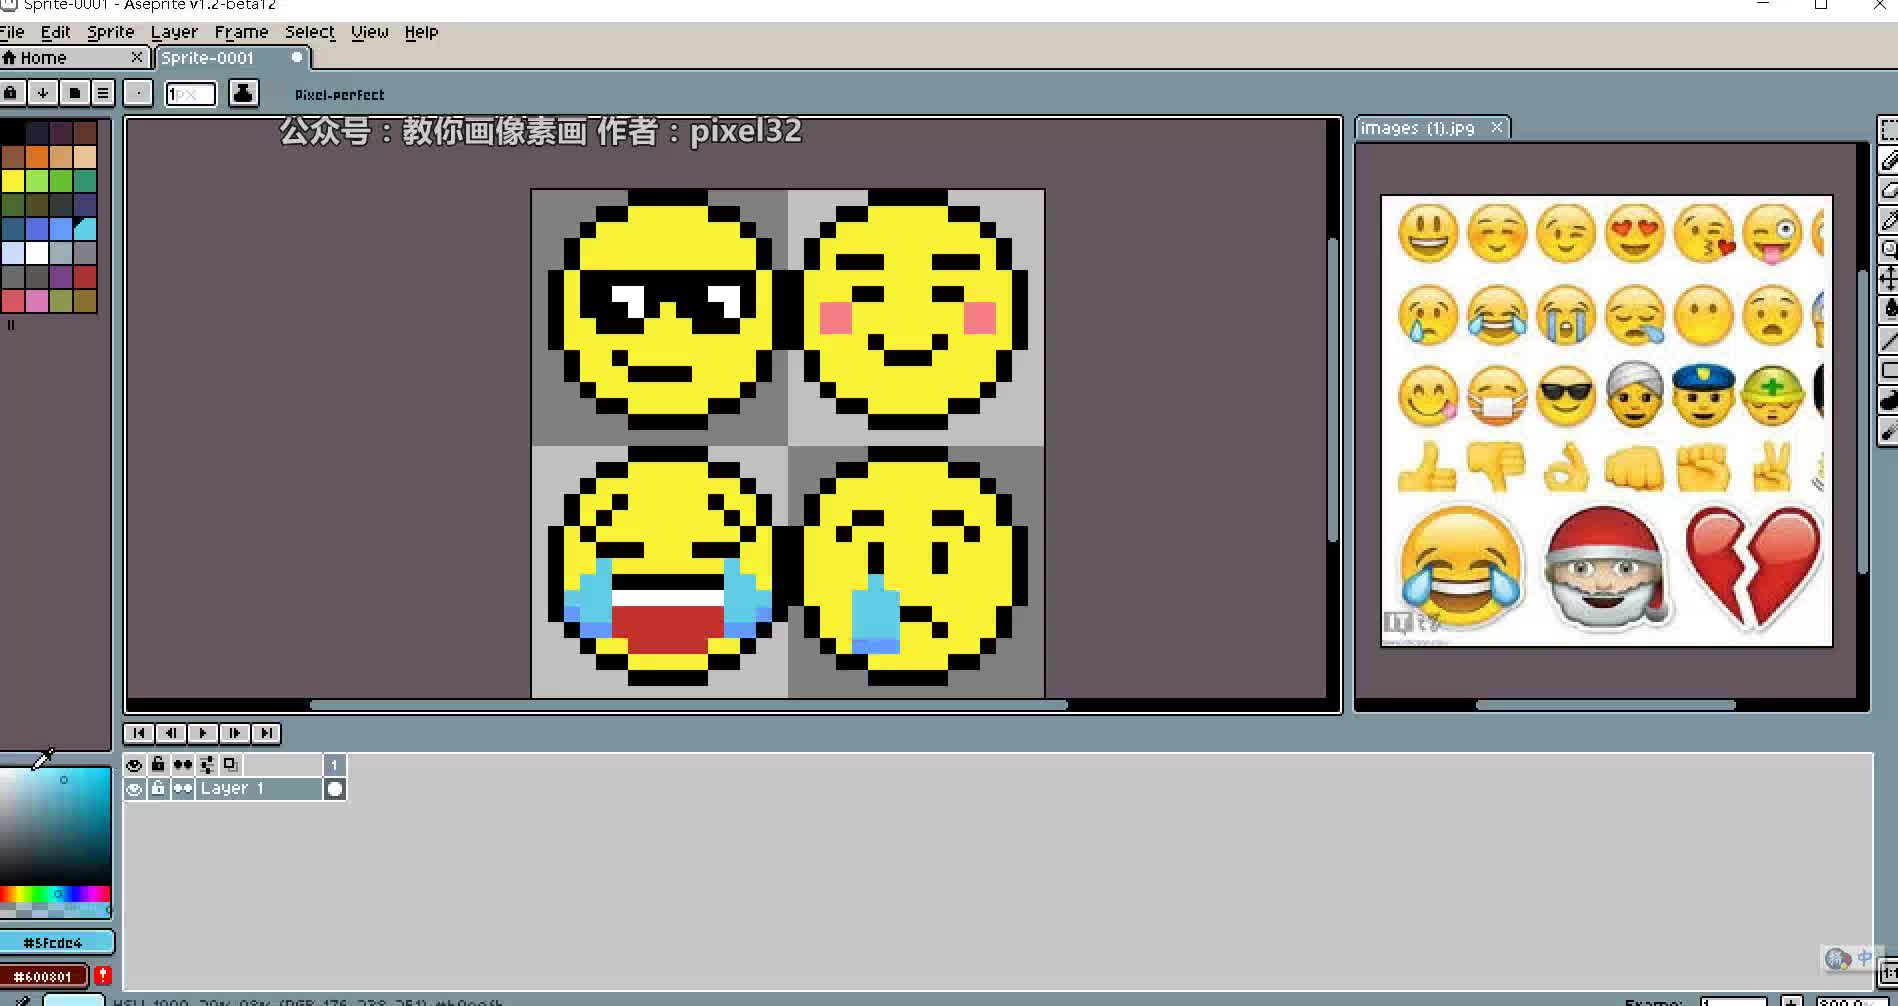Screen dimensions: 1898x1006
Task: Open the Help menu
Action: click(421, 32)
